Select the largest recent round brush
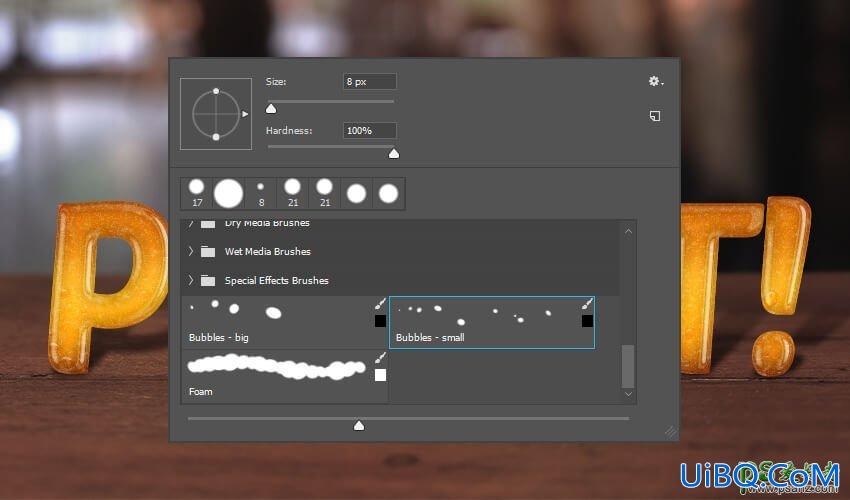Image resolution: width=850 pixels, height=500 pixels. pos(228,194)
